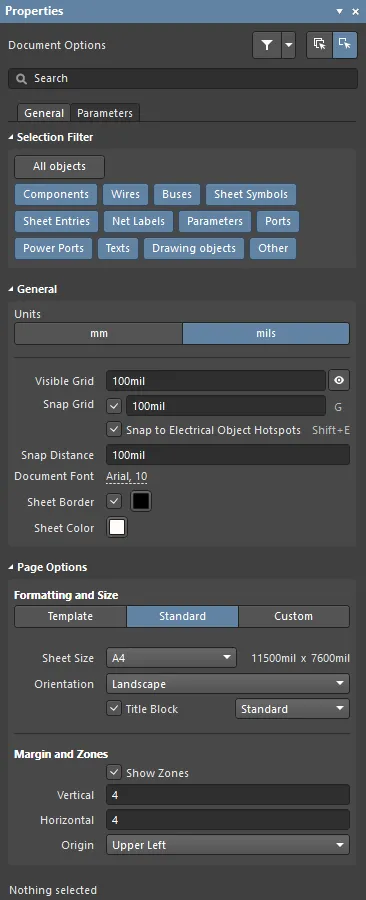Click the filter funnel icon

pyautogui.click(x=267, y=45)
